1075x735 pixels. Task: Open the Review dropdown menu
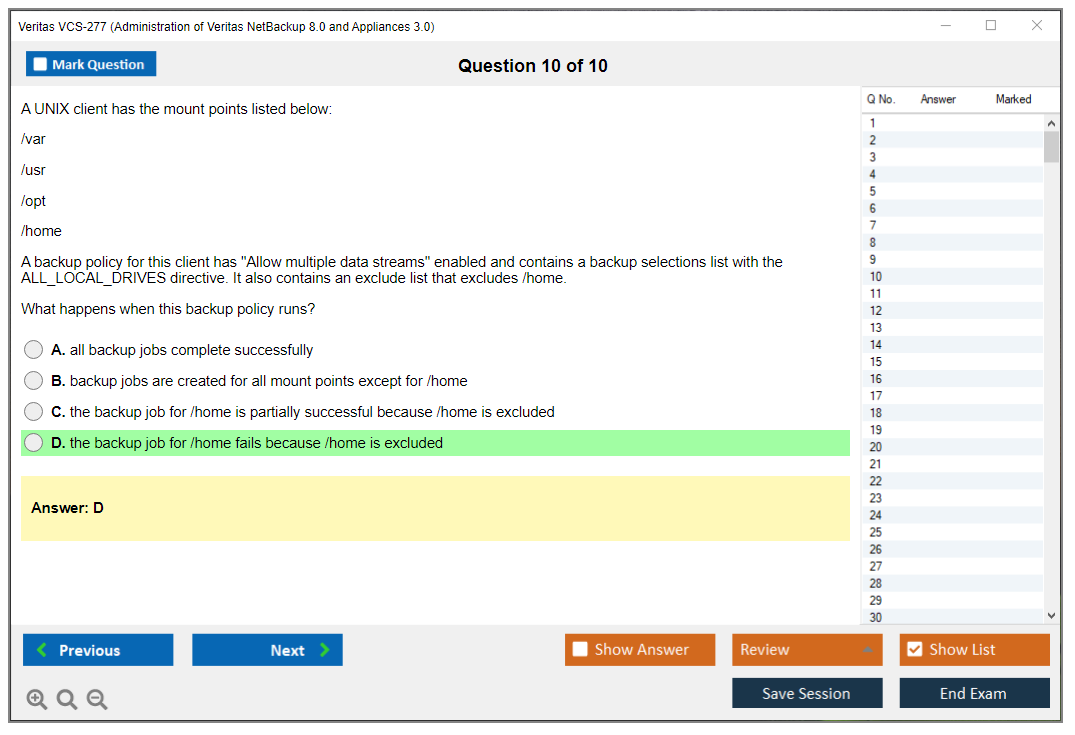click(x=806, y=650)
